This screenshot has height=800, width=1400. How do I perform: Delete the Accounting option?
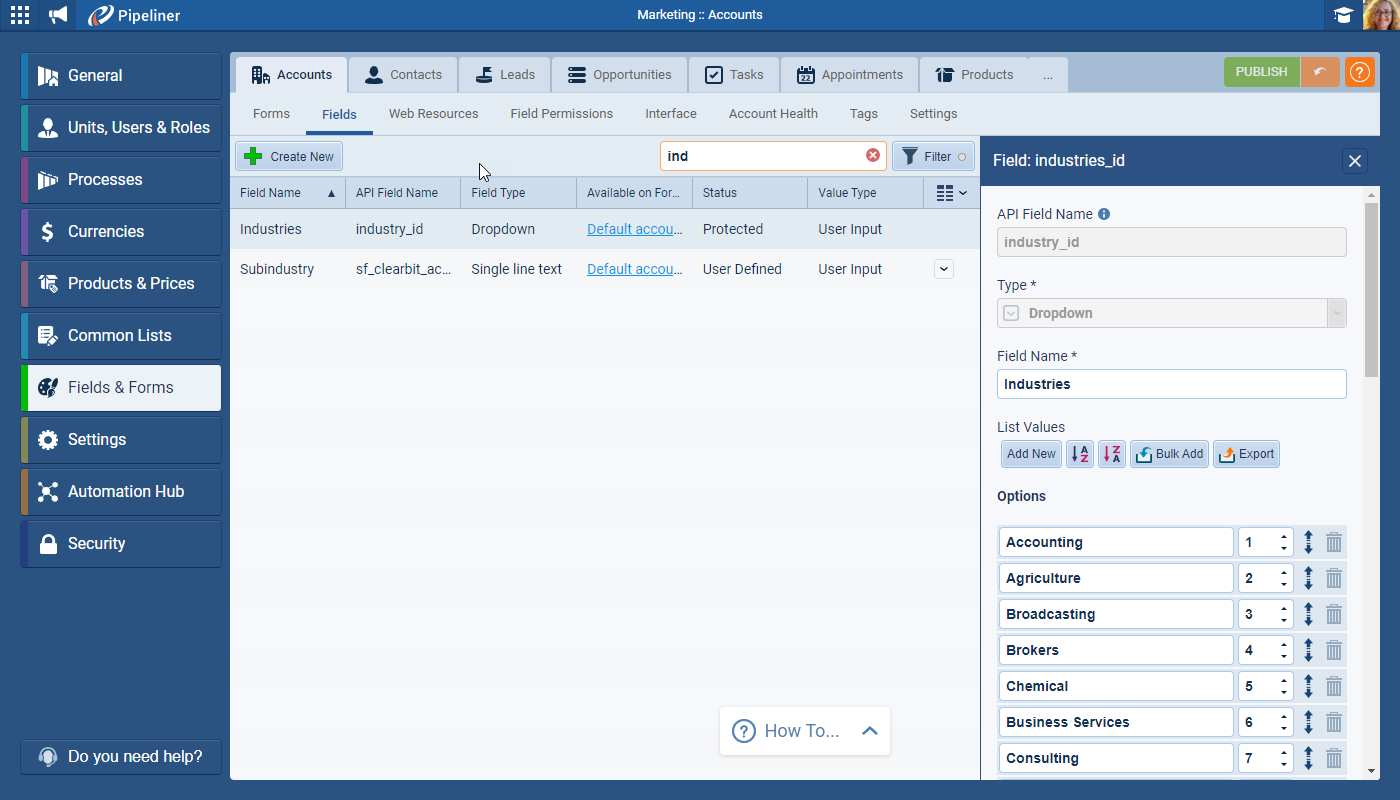tap(1334, 542)
